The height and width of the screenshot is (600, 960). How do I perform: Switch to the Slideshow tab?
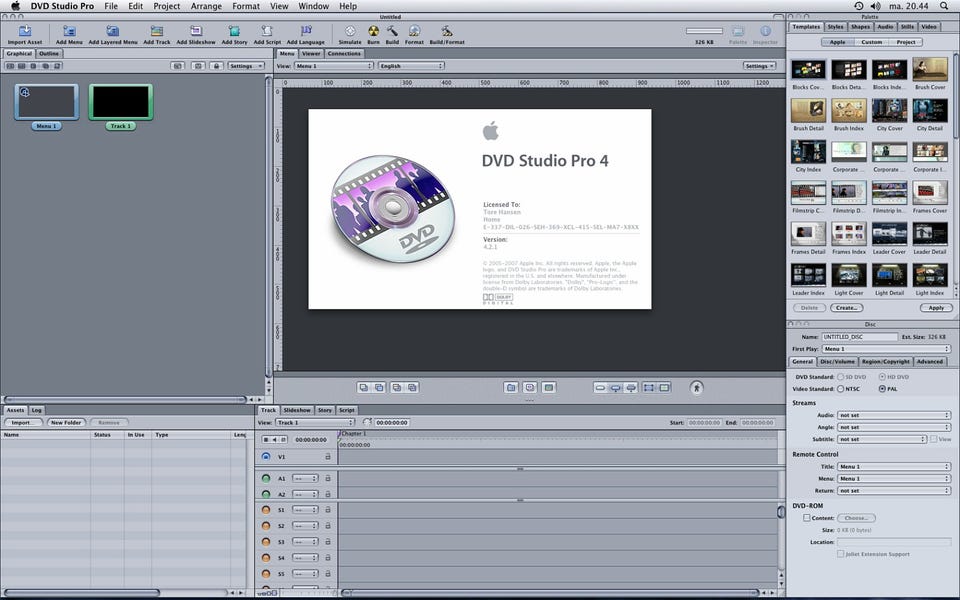(296, 410)
